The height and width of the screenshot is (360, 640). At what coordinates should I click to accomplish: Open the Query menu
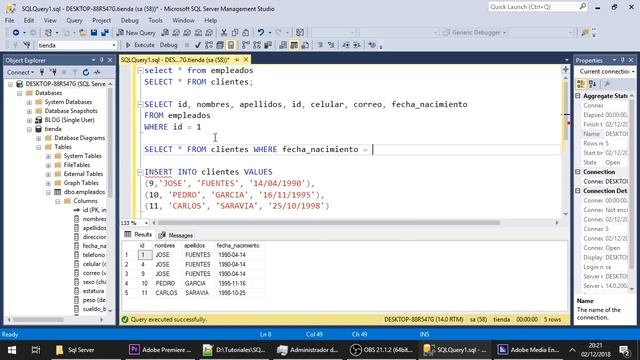coord(74,20)
